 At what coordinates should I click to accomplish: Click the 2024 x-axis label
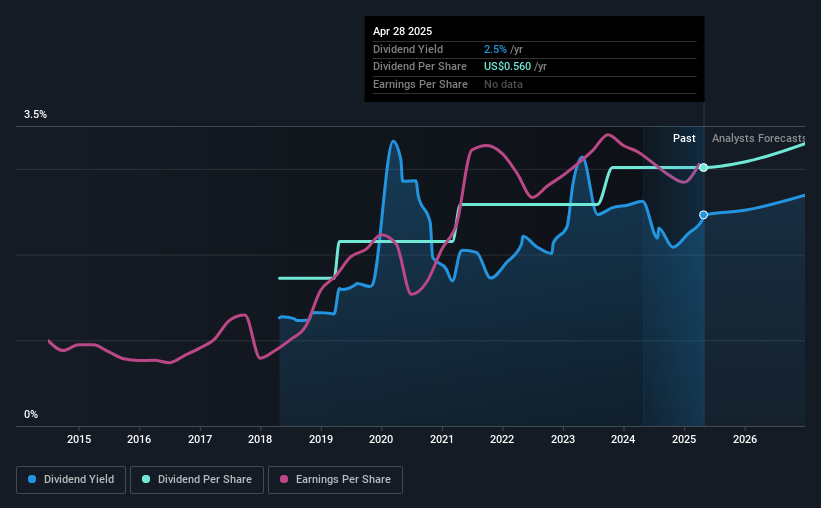coord(623,439)
